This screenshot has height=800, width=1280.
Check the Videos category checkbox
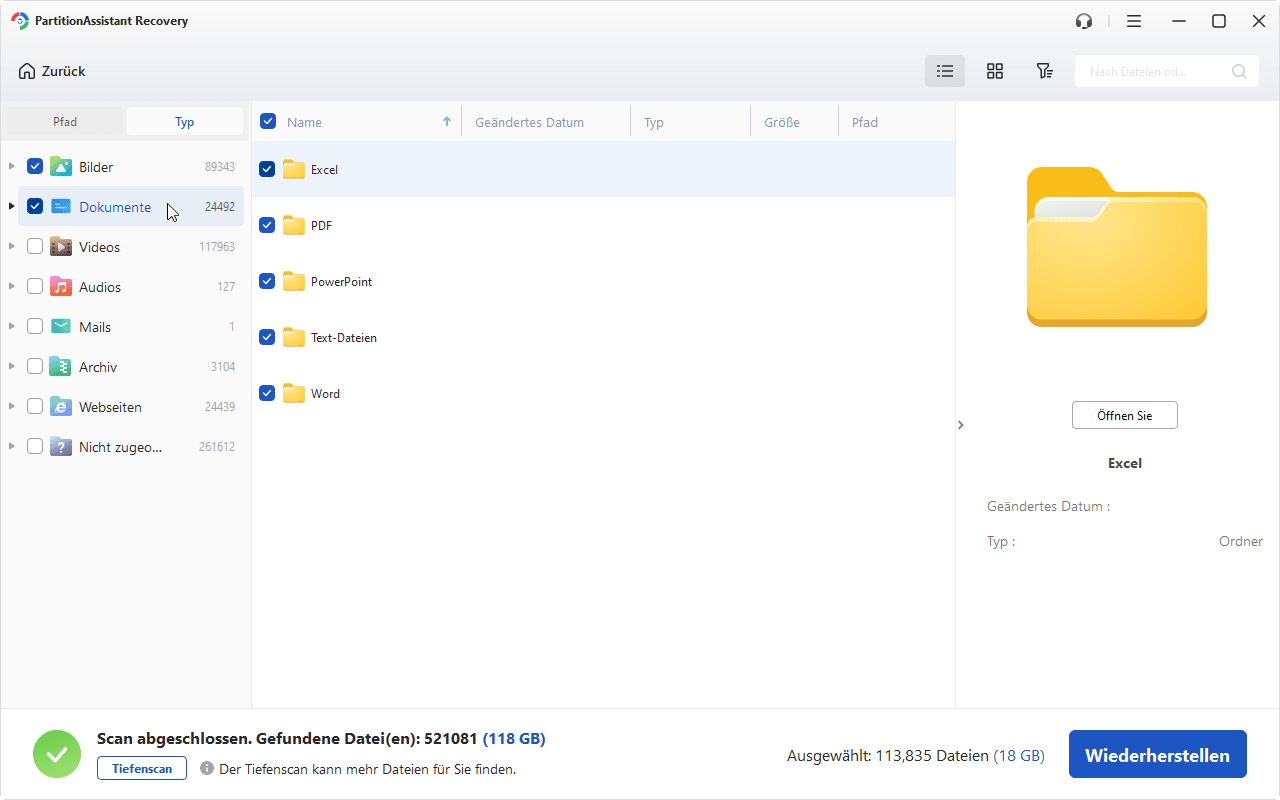[35, 247]
